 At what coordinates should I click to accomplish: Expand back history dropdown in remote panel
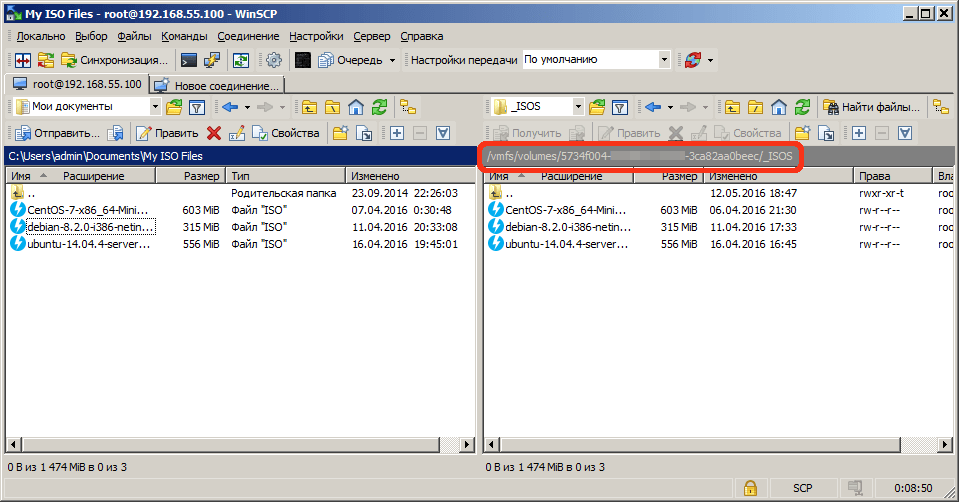click(x=670, y=107)
